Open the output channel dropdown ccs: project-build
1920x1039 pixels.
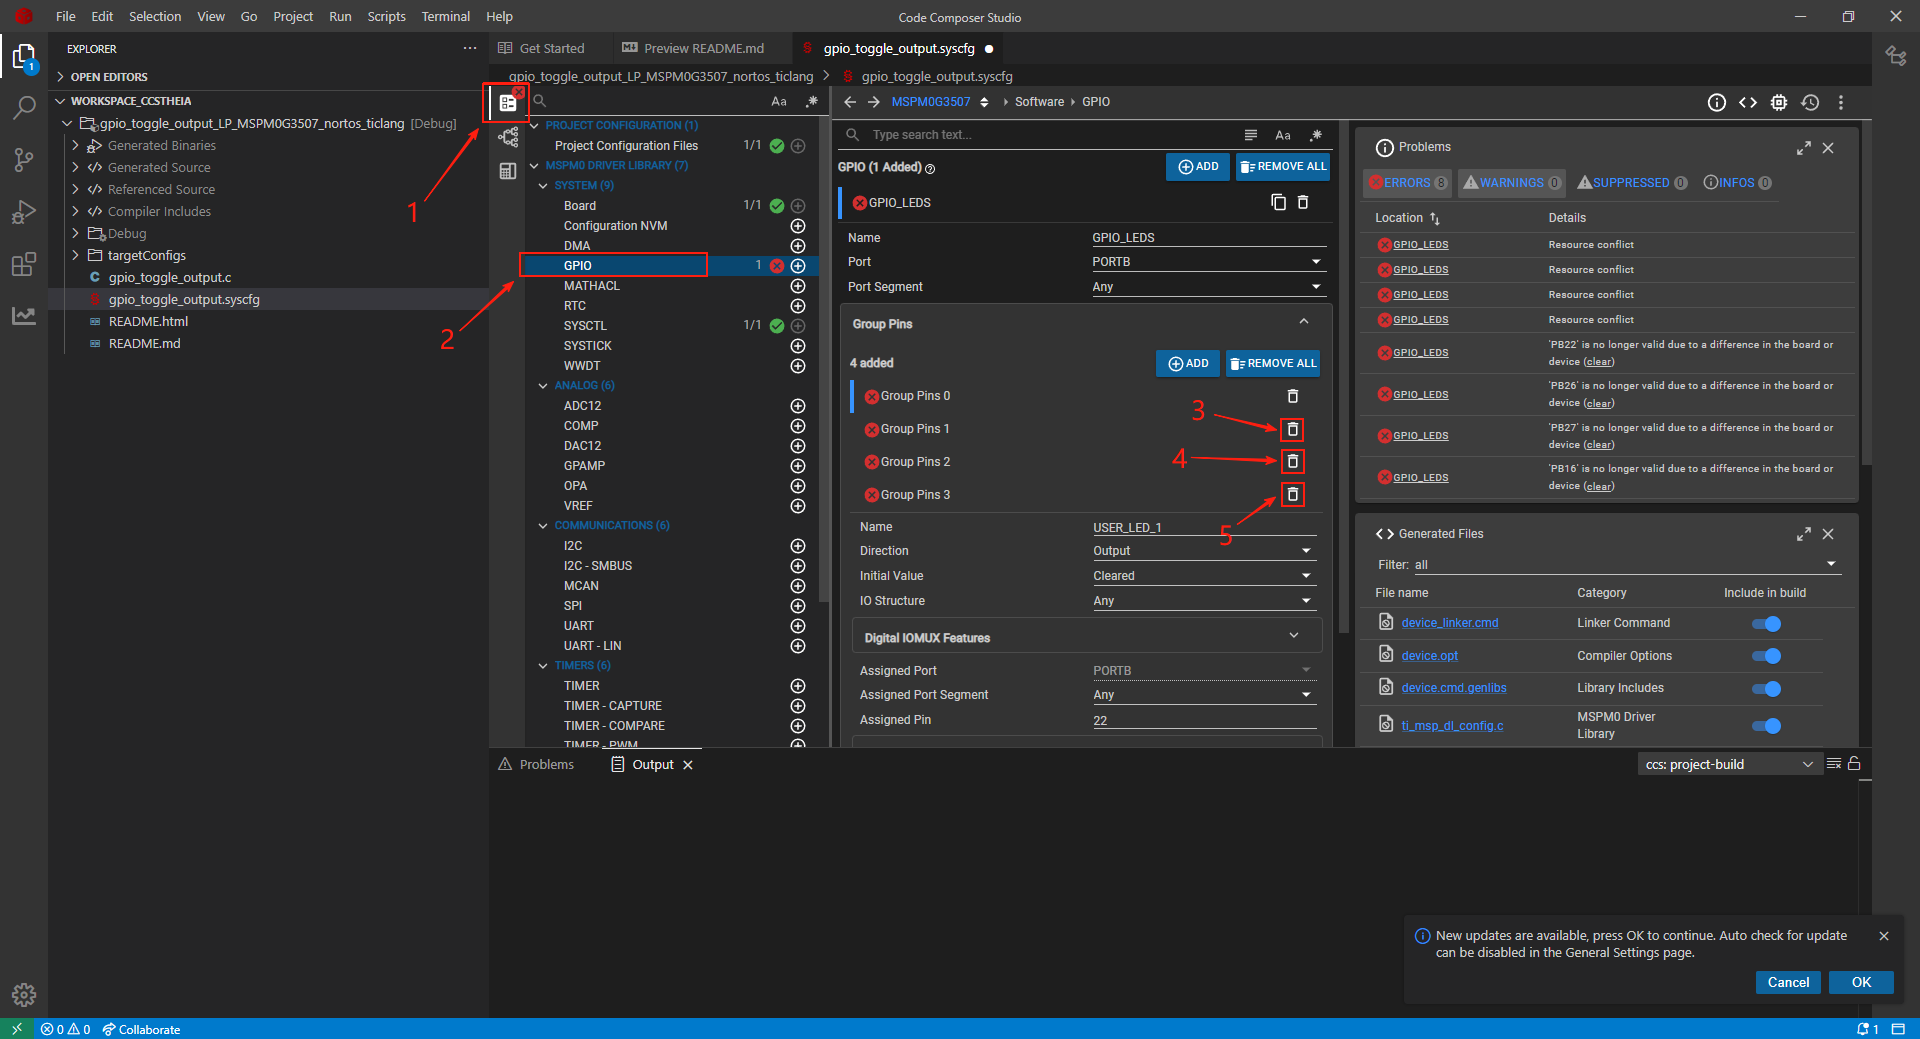click(1728, 764)
